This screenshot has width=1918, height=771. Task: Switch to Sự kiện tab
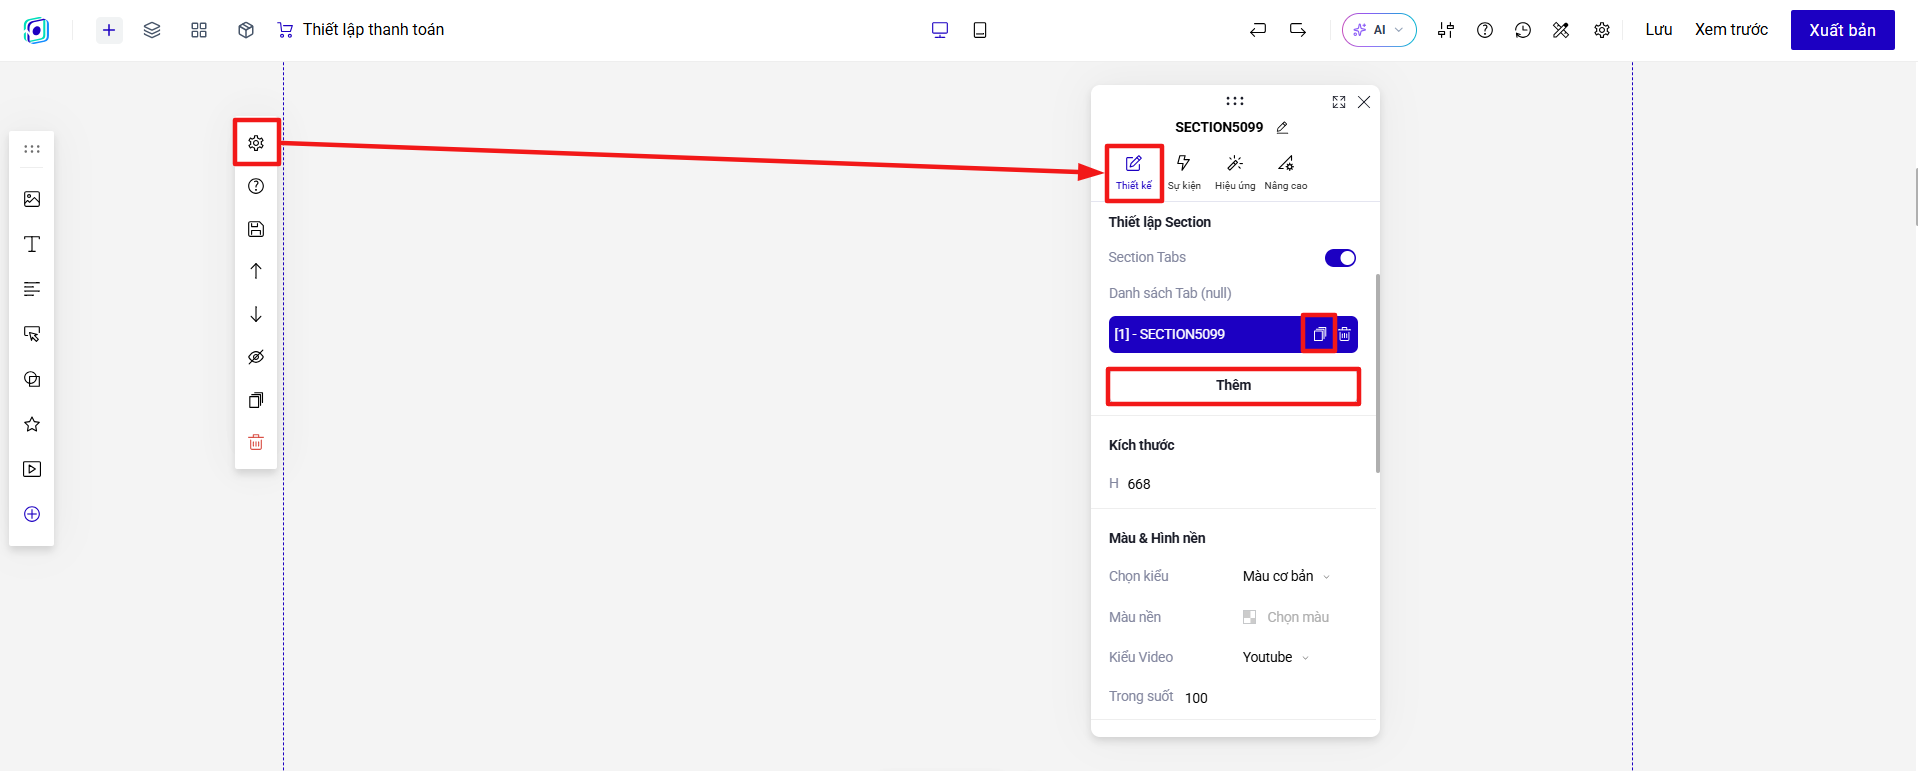(1184, 172)
